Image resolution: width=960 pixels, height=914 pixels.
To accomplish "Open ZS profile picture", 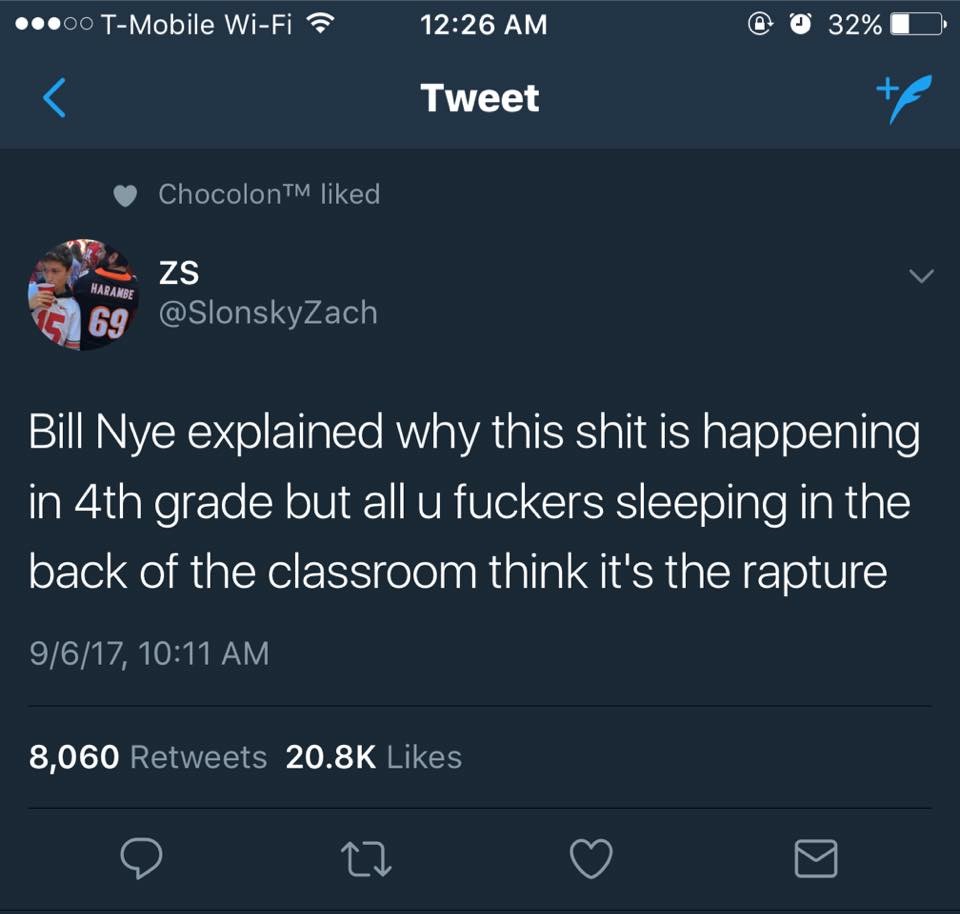I will (83, 294).
